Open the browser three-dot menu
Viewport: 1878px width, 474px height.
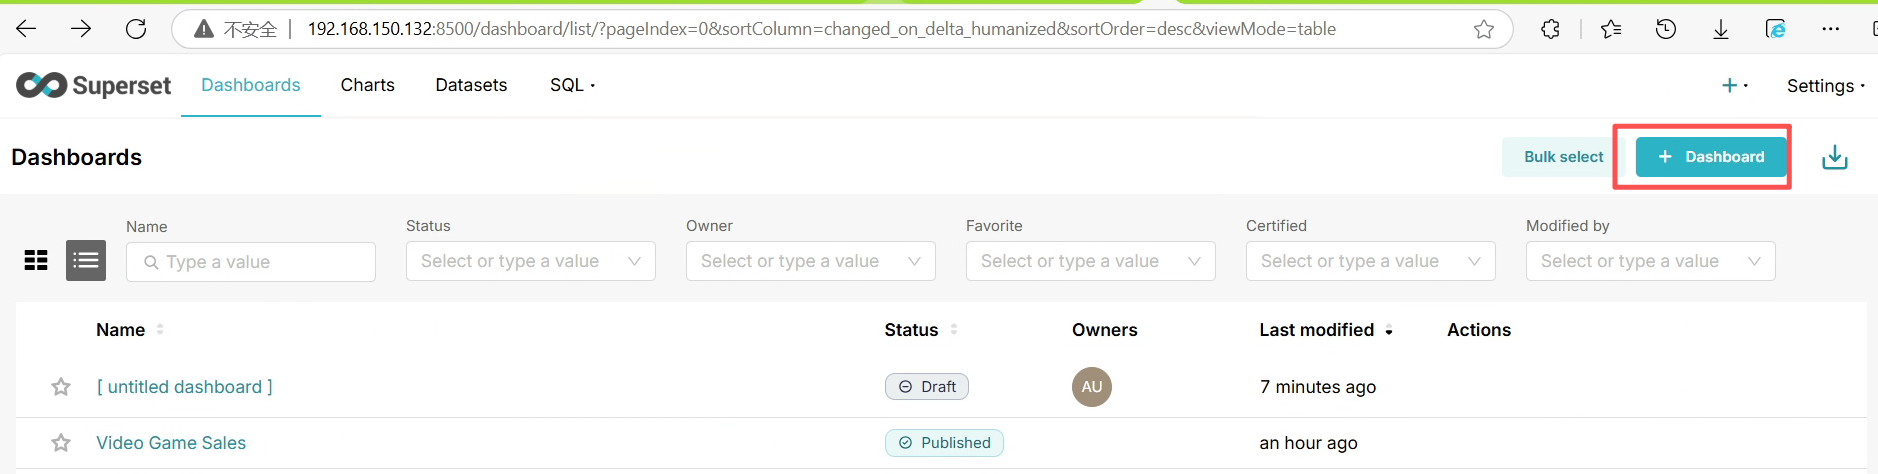pyautogui.click(x=1831, y=29)
